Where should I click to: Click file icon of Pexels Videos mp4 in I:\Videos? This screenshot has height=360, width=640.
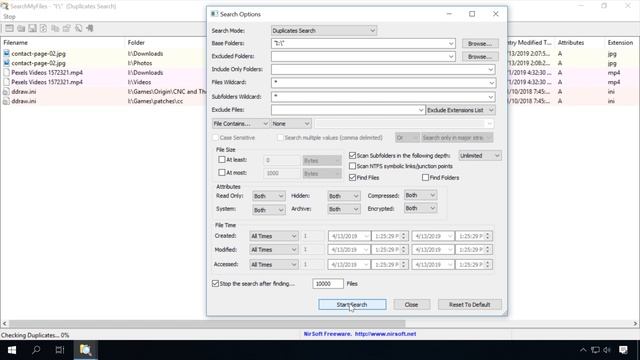point(7,82)
